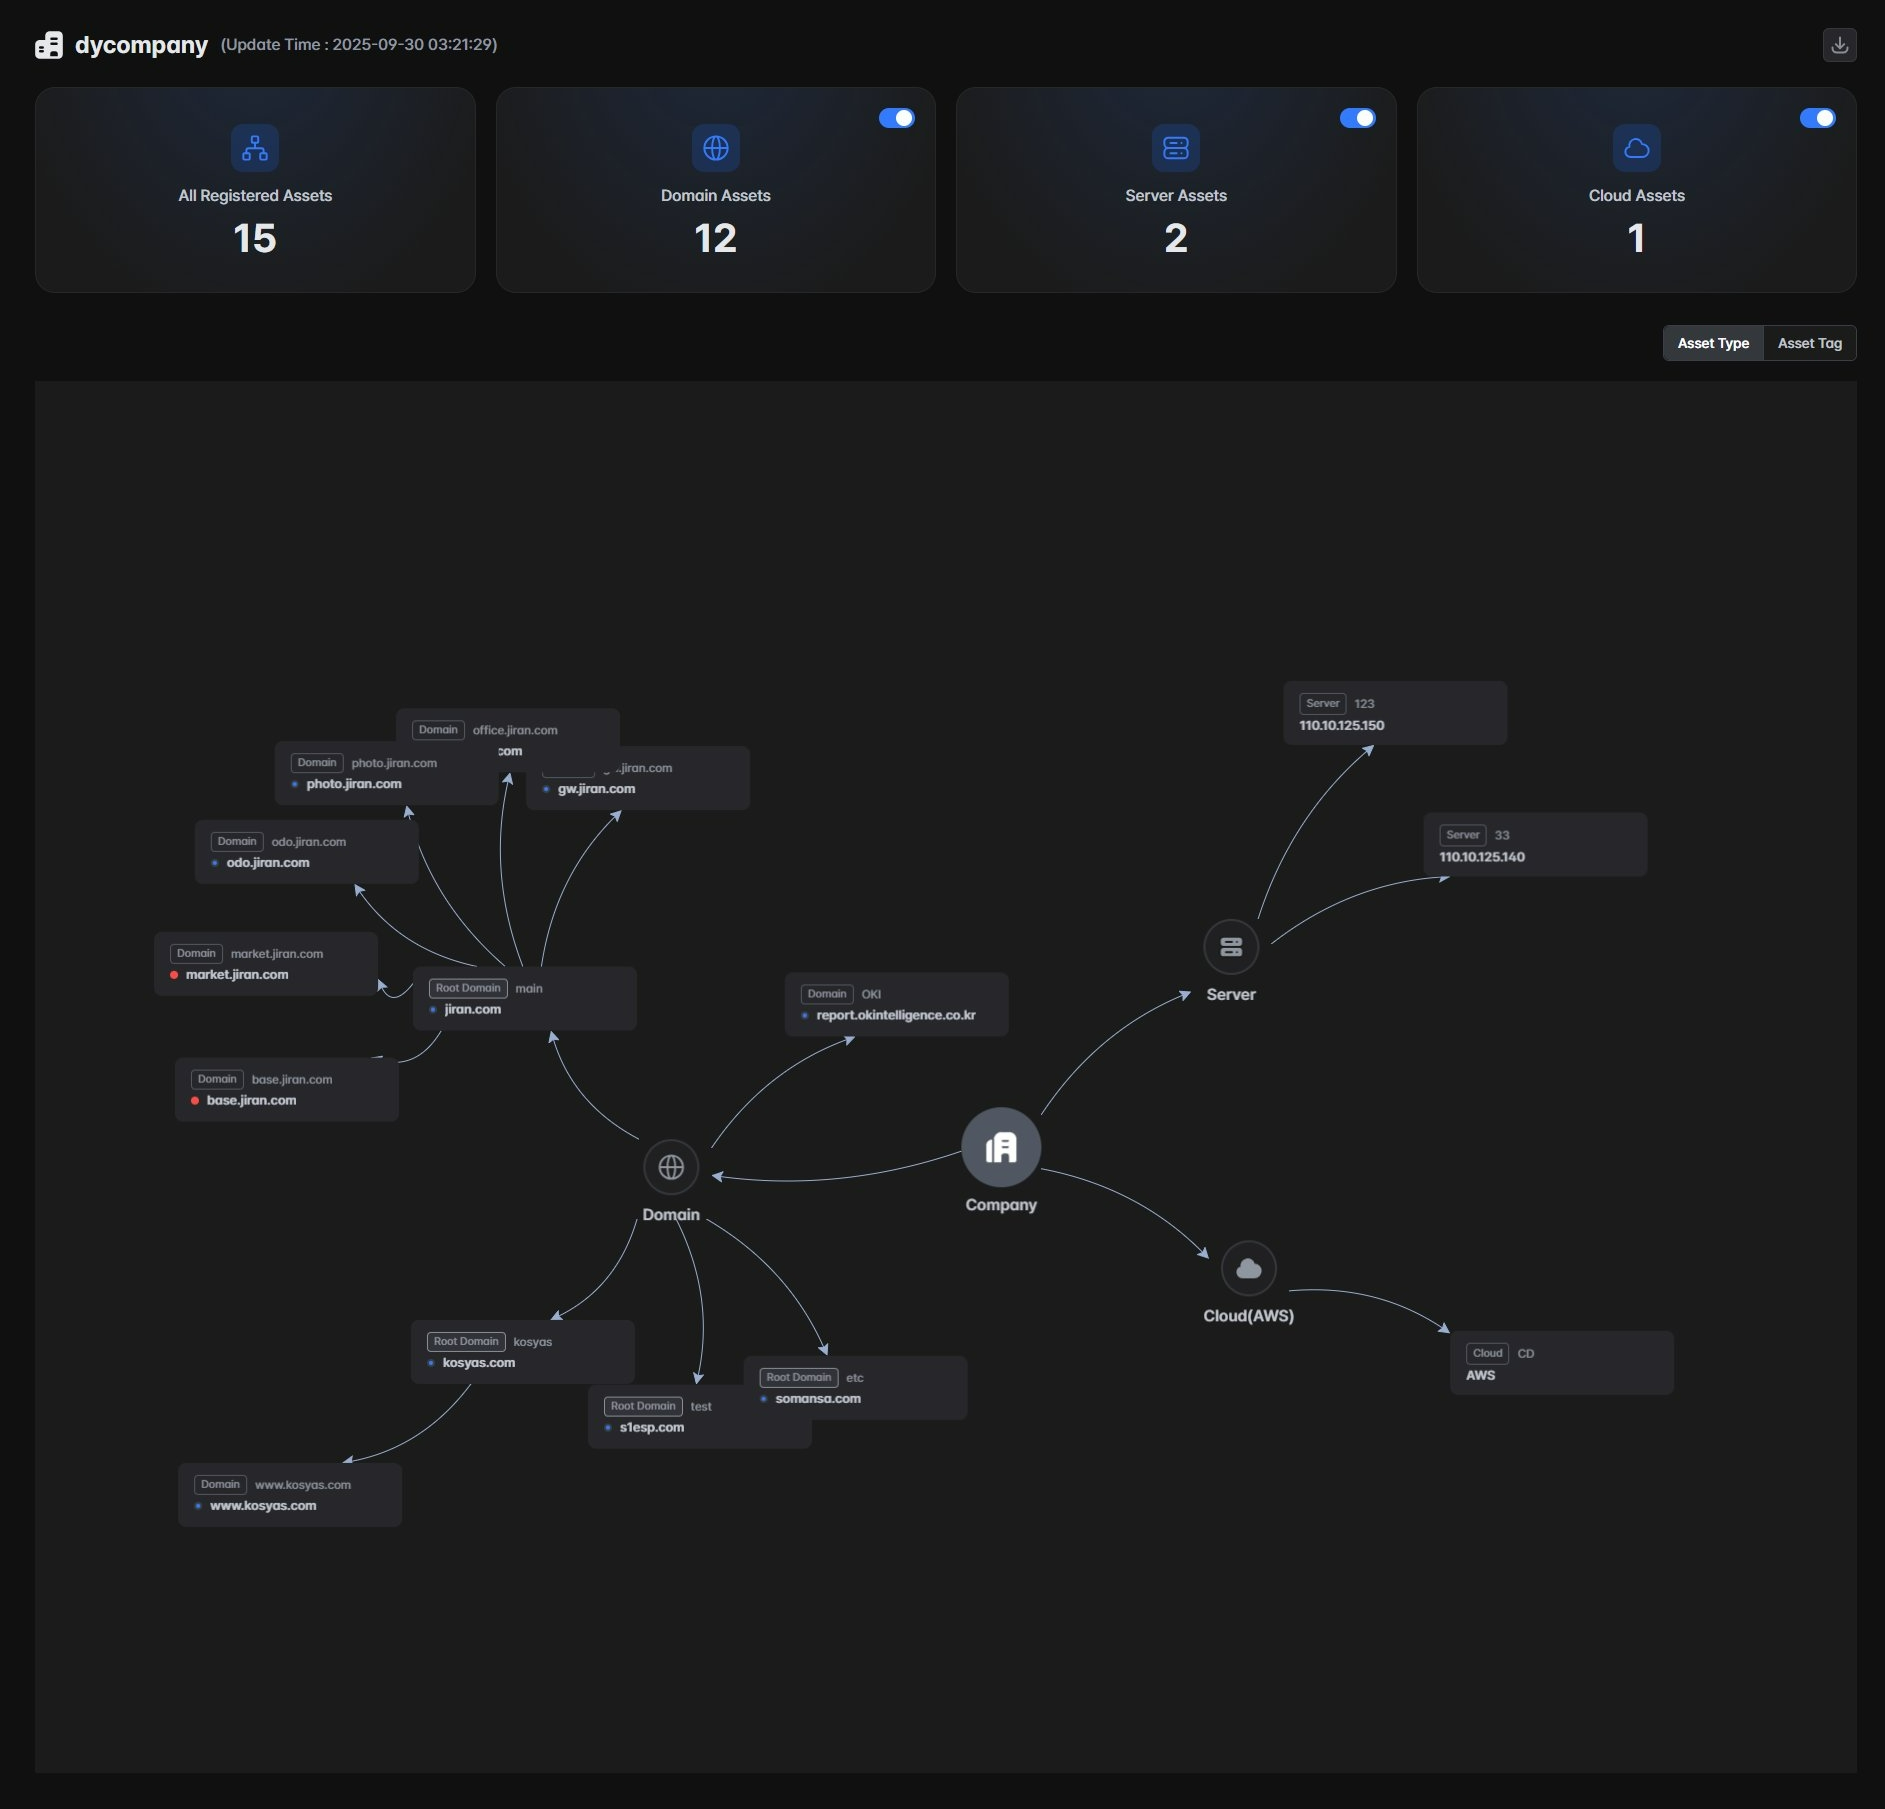The width and height of the screenshot is (1885, 1809).
Task: Click the report.okintelligence.co.kr domain card
Action: pyautogui.click(x=896, y=1005)
